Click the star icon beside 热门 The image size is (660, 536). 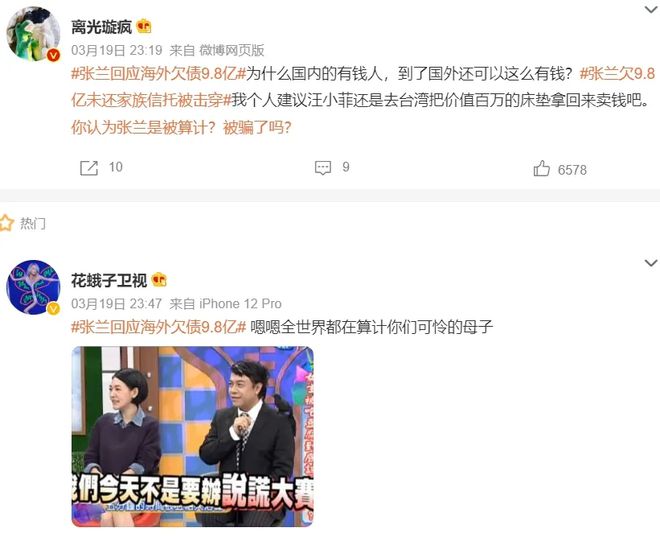[x=6, y=223]
